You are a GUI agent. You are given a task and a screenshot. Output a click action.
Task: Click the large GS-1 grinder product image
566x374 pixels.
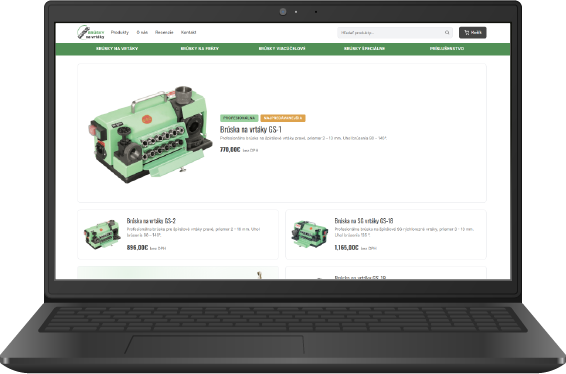tap(151, 134)
